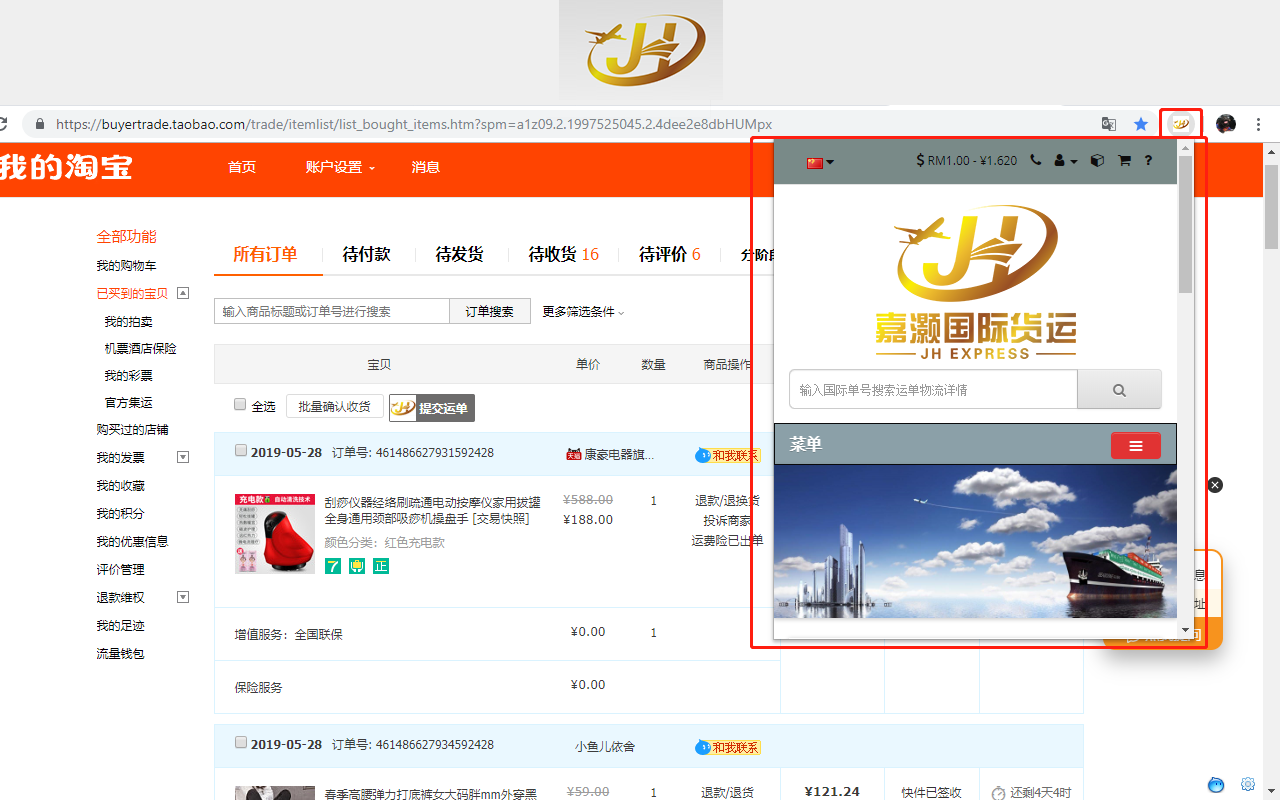Open 消息 in the top navigation

point(425,167)
